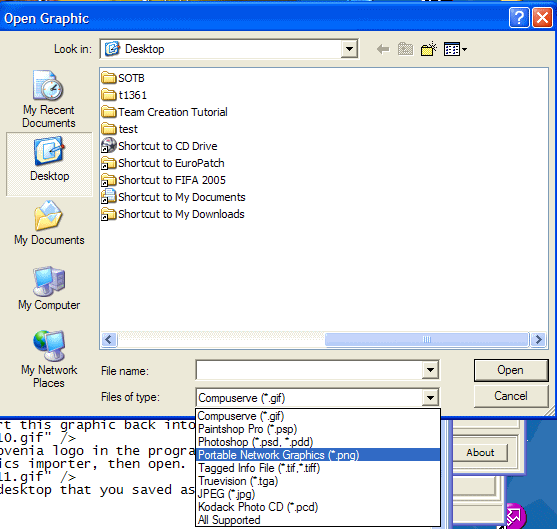Select My Documents in places bar
557x529 pixels.
49,223
